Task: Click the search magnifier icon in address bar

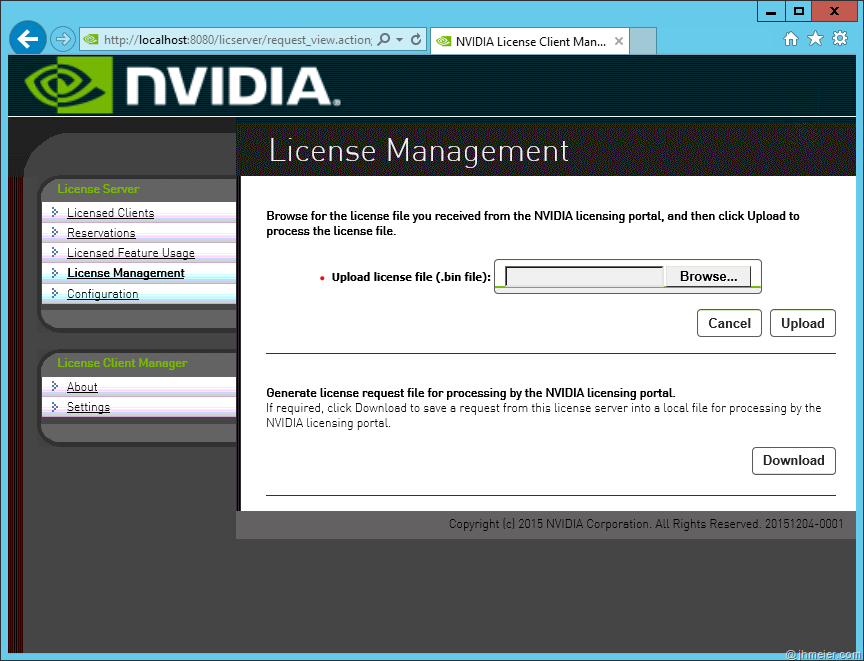Action: coord(384,40)
